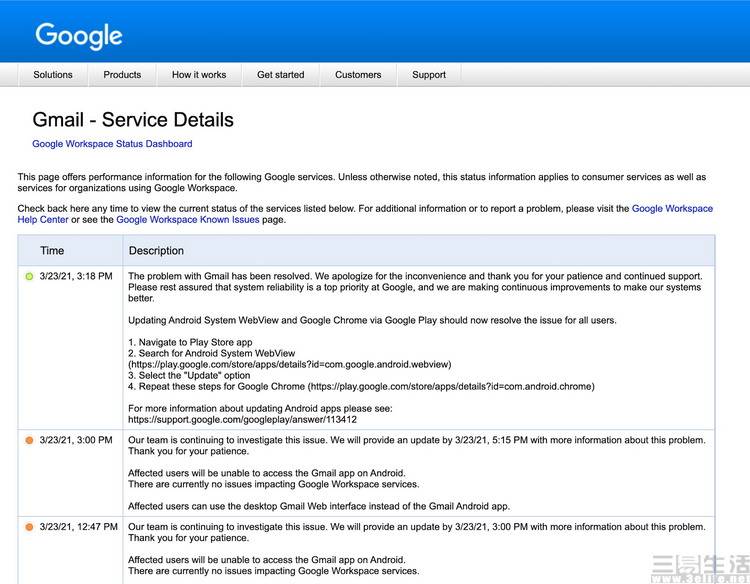
Task: Click step '1. Navigate to Play Store app'
Action: pos(190,342)
